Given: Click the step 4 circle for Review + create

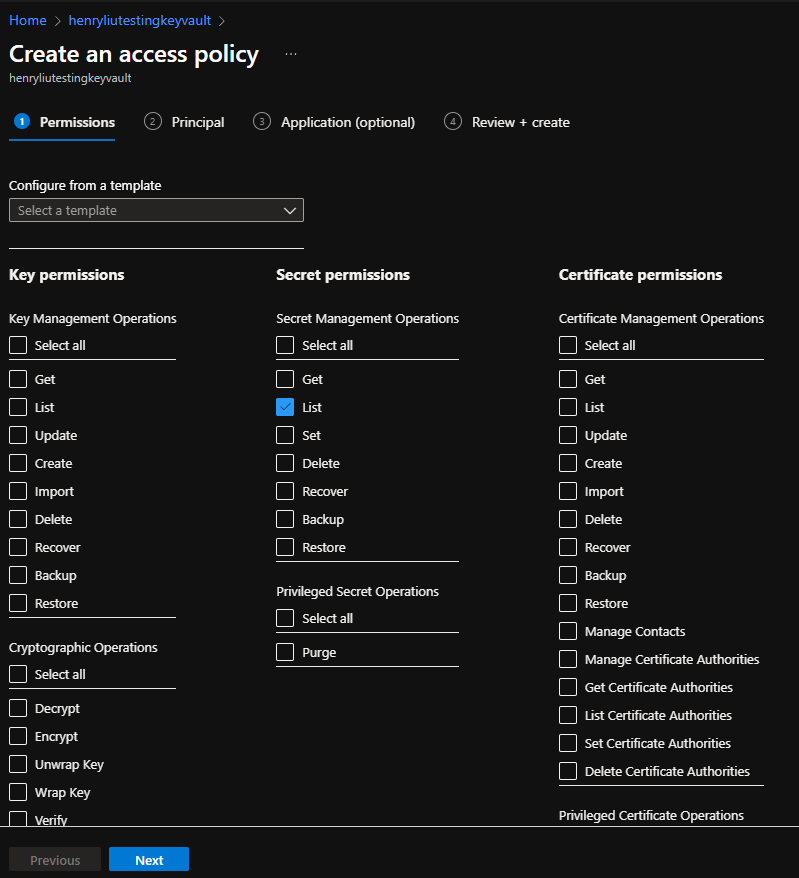Looking at the screenshot, I should point(452,122).
